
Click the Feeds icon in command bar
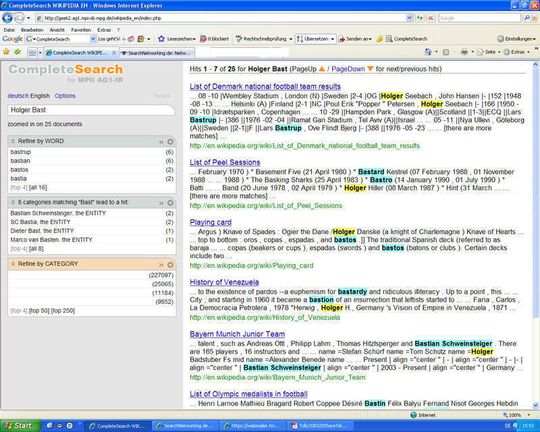click(x=446, y=52)
